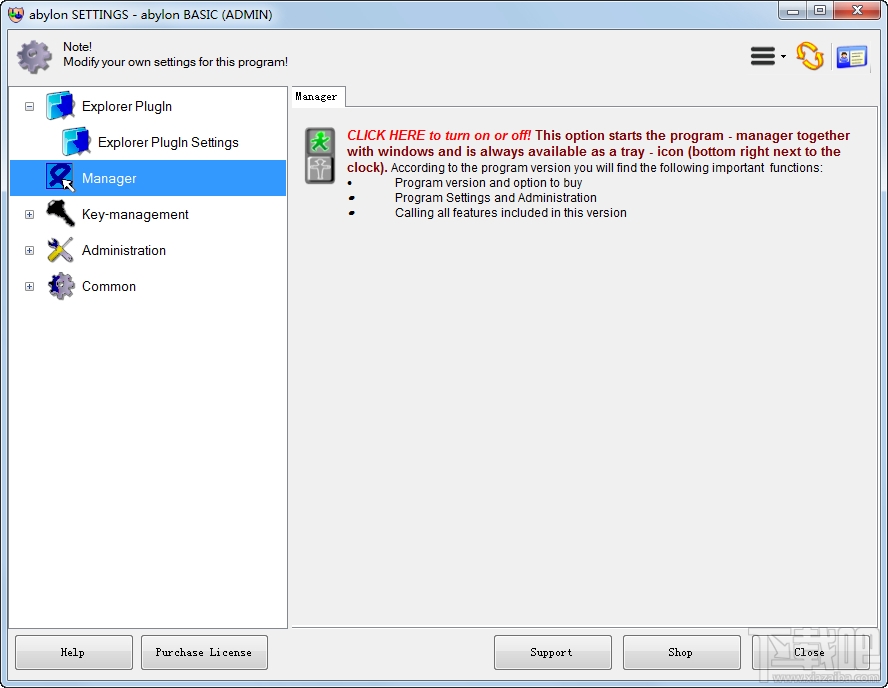Click the Purchase License button
The height and width of the screenshot is (688, 888).
click(204, 652)
